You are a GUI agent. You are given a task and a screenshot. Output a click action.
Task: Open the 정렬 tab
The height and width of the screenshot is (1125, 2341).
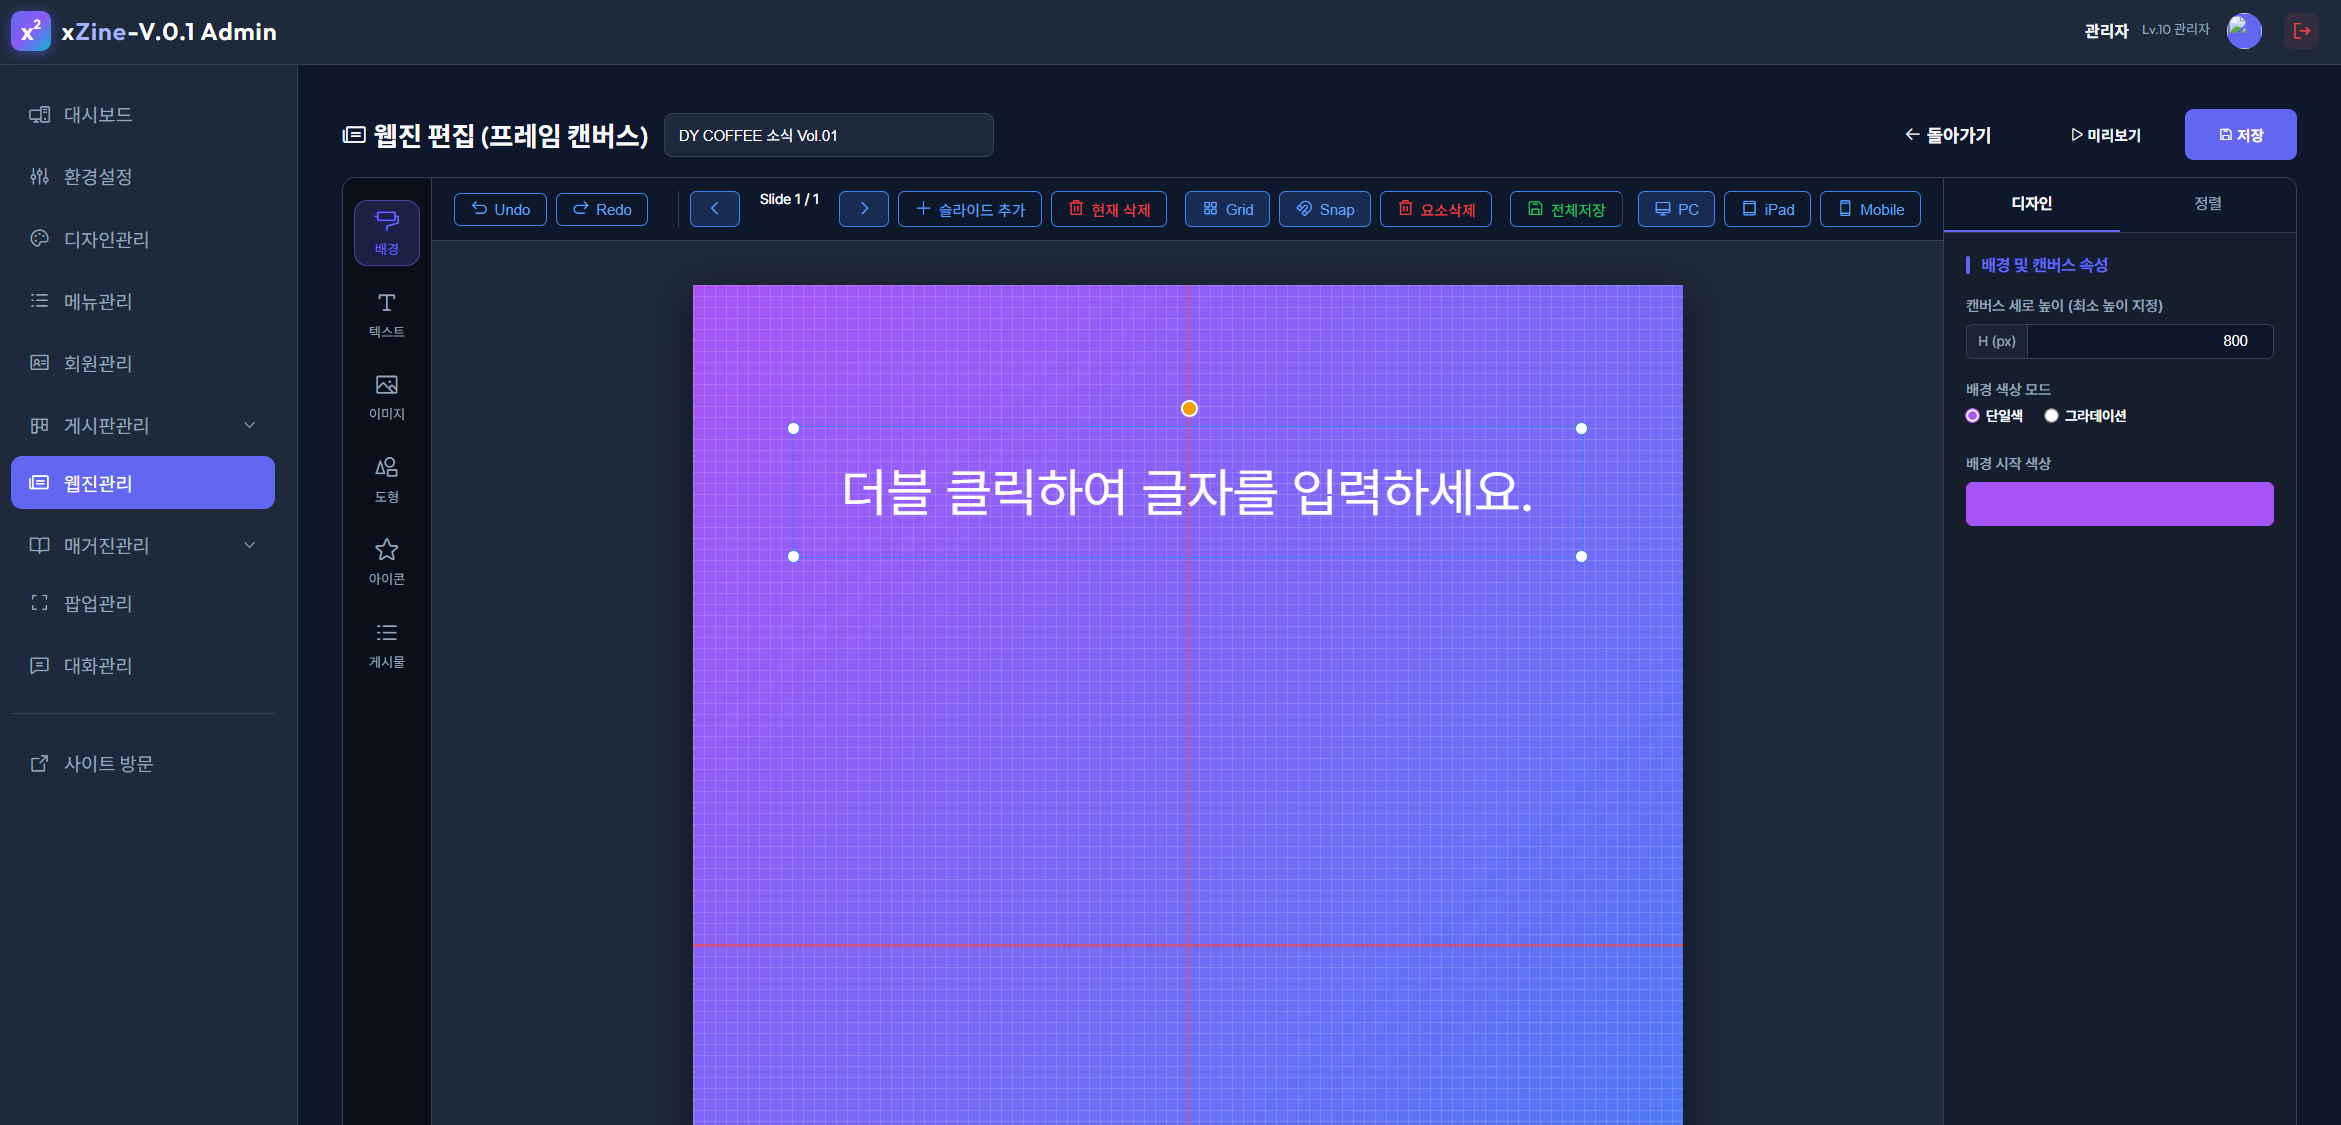[x=2207, y=204]
